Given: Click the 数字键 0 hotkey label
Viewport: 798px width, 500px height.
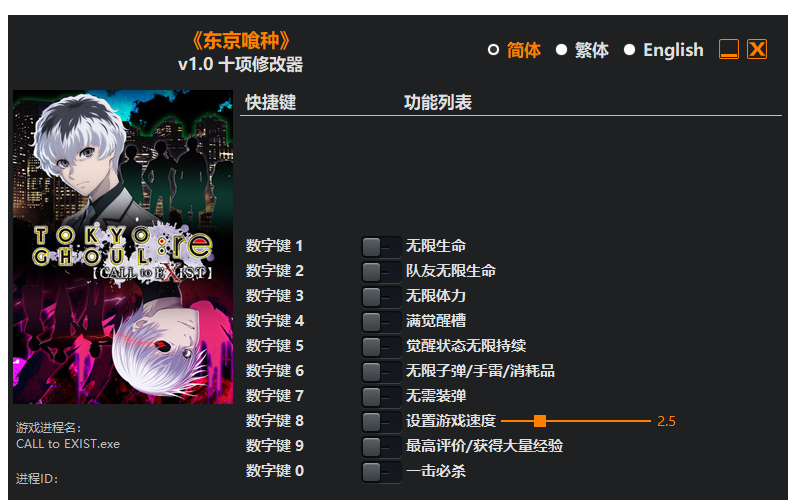Looking at the screenshot, I should (x=274, y=470).
